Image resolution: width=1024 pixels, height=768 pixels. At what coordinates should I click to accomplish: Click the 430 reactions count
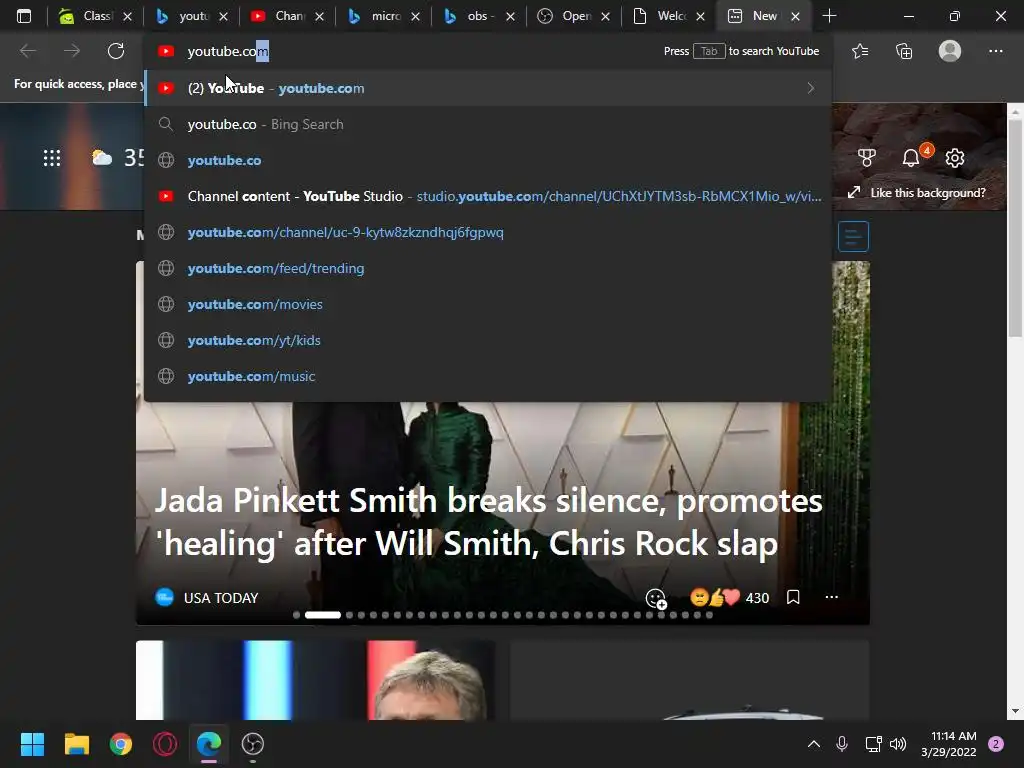click(x=757, y=598)
